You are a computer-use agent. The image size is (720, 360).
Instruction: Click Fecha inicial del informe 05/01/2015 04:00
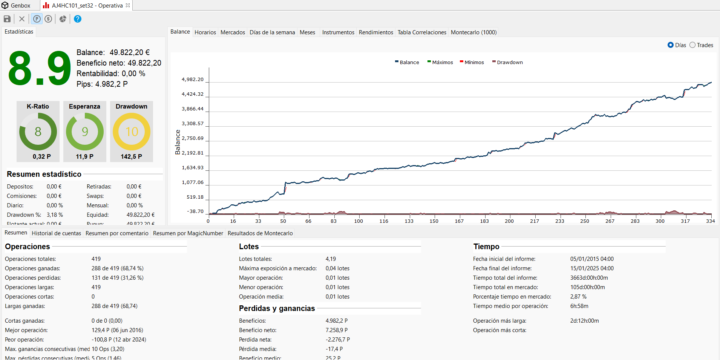pyautogui.click(x=592, y=259)
